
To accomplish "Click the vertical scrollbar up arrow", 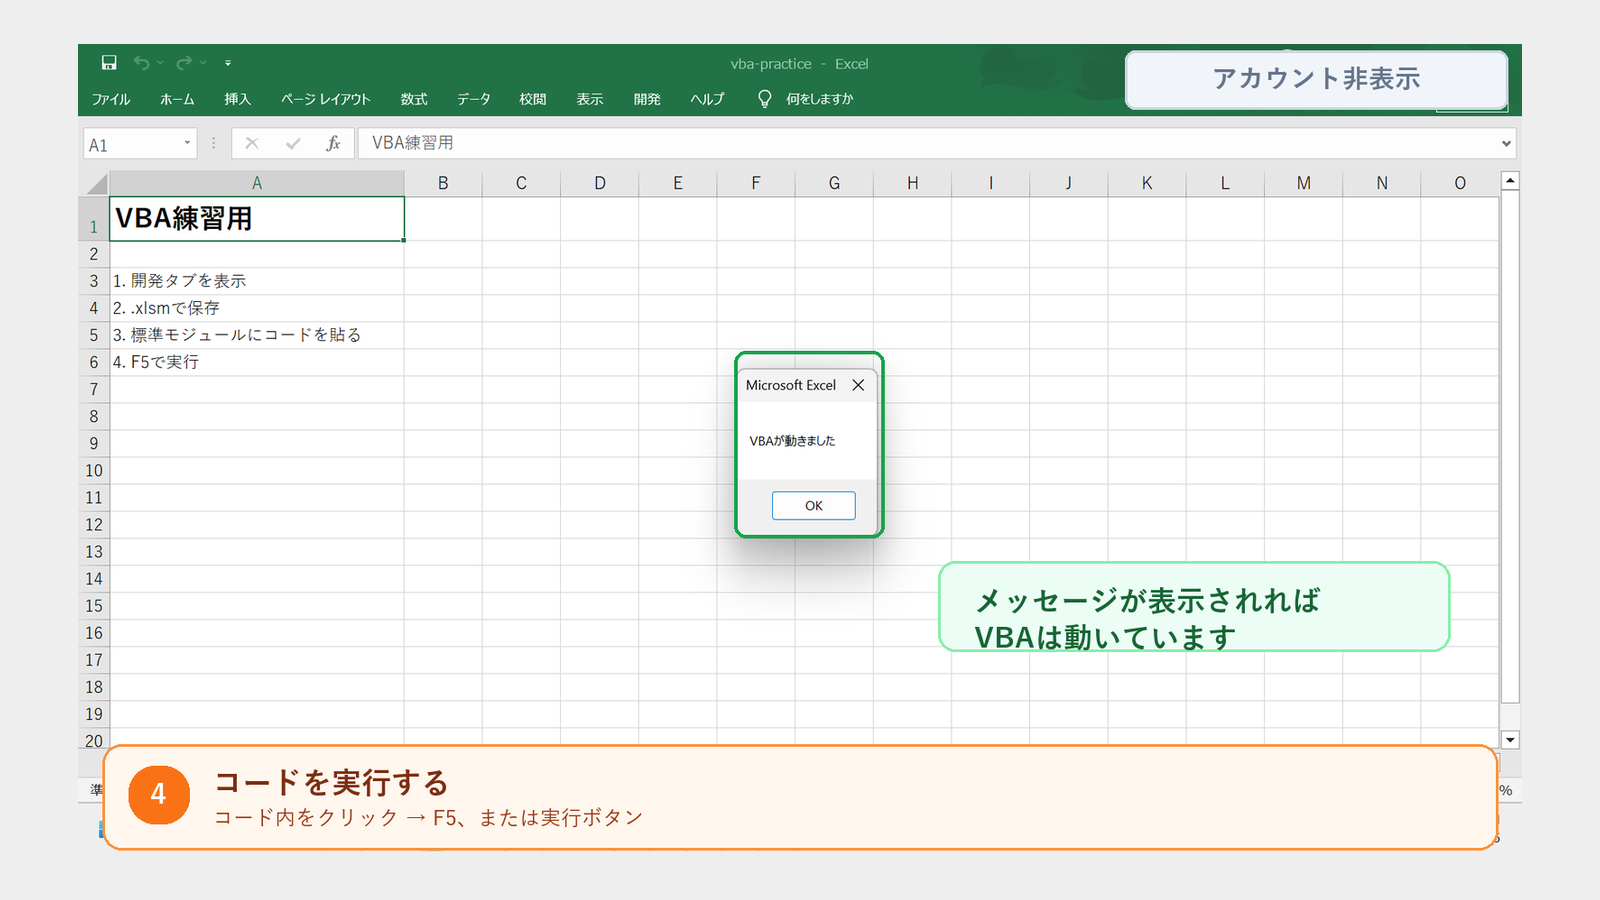I will [1511, 180].
